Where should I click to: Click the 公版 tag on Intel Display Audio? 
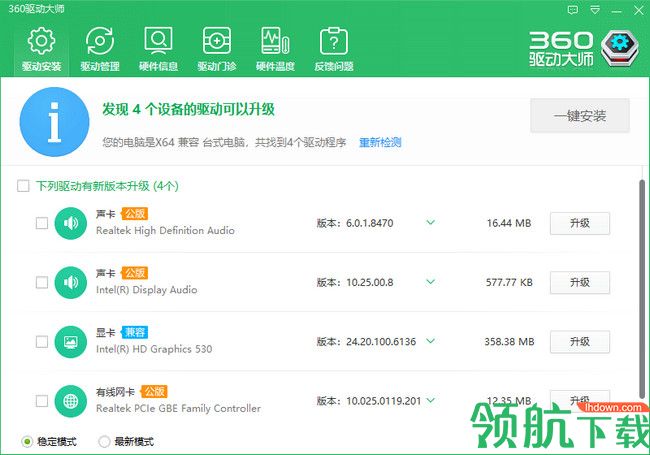pyautogui.click(x=135, y=273)
